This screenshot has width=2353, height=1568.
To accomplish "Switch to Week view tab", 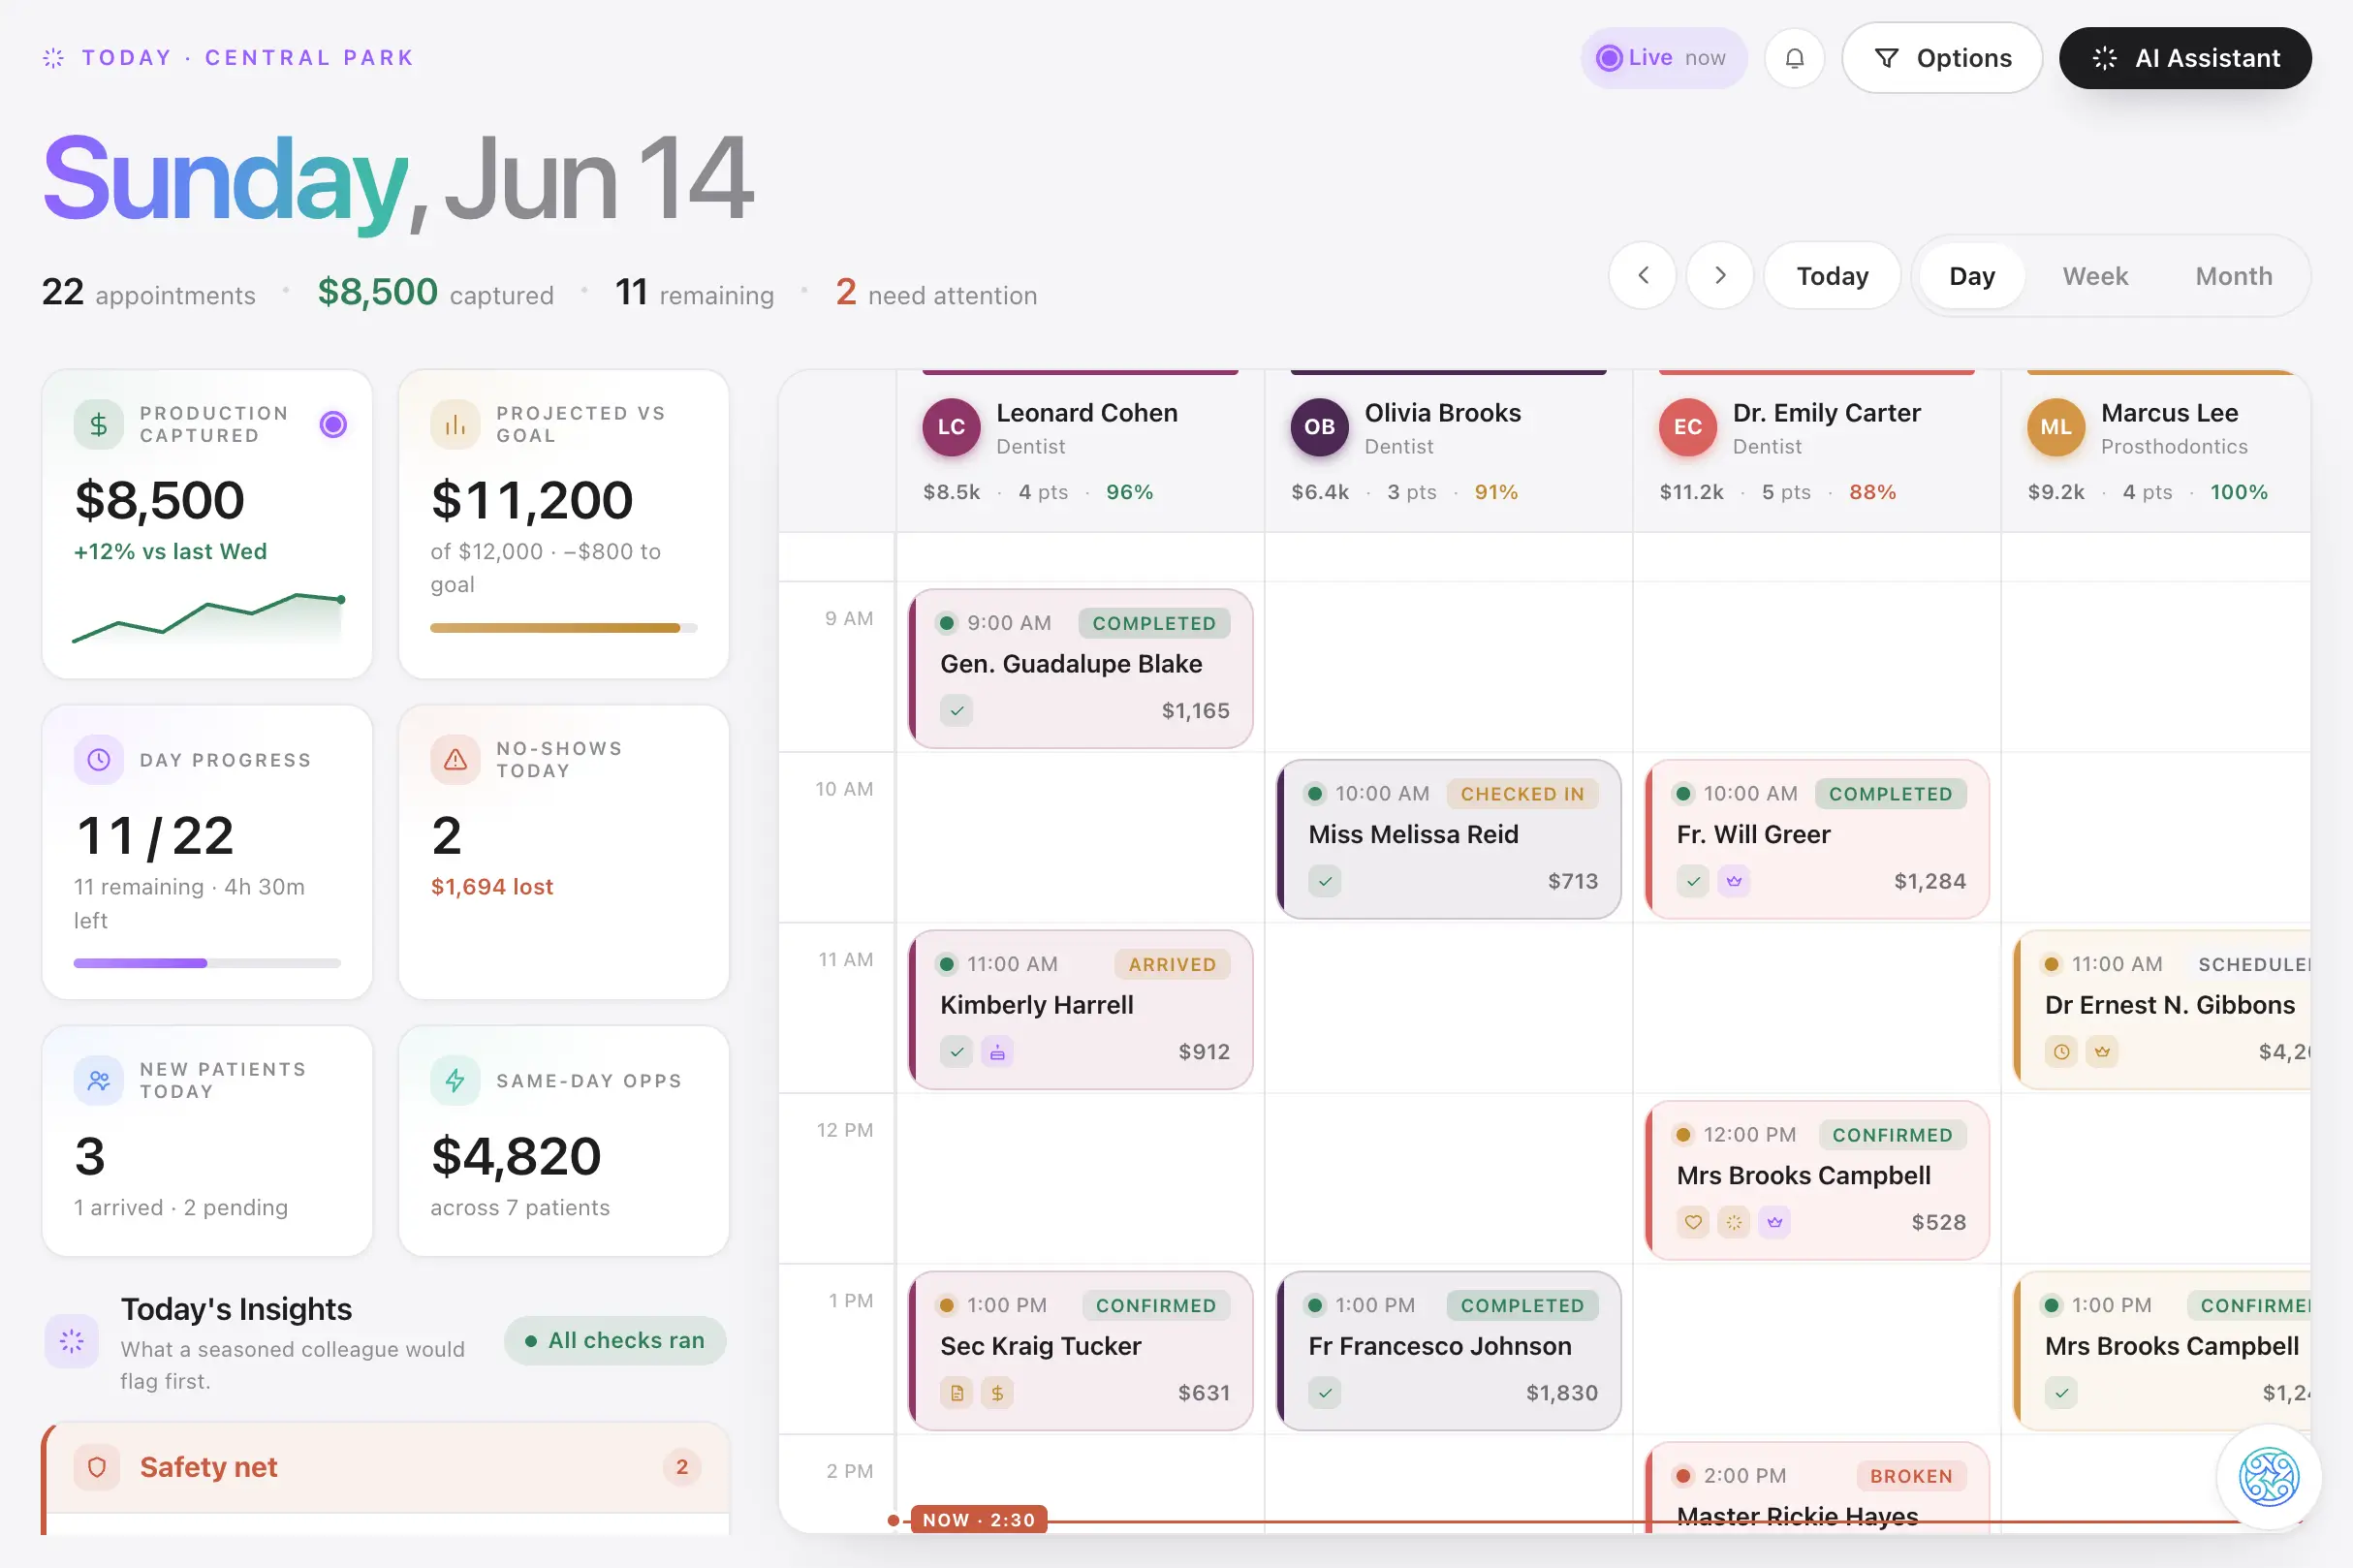I will (2095, 275).
